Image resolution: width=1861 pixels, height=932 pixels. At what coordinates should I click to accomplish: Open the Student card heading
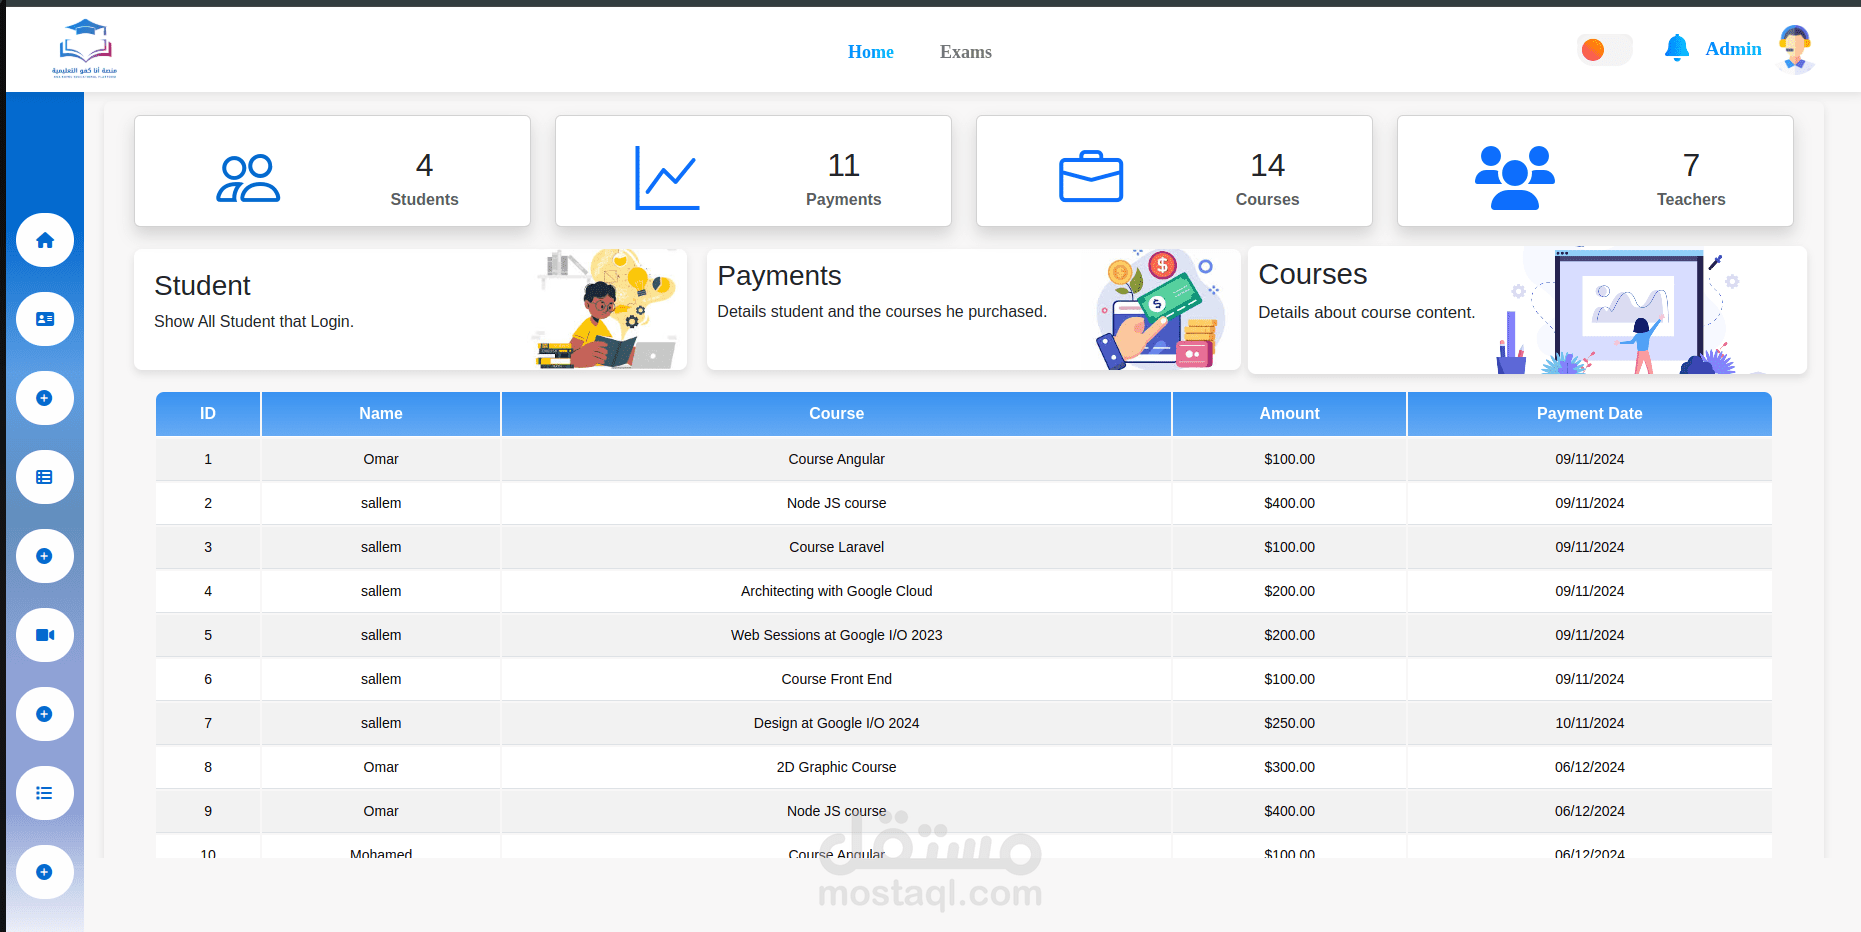tap(202, 286)
